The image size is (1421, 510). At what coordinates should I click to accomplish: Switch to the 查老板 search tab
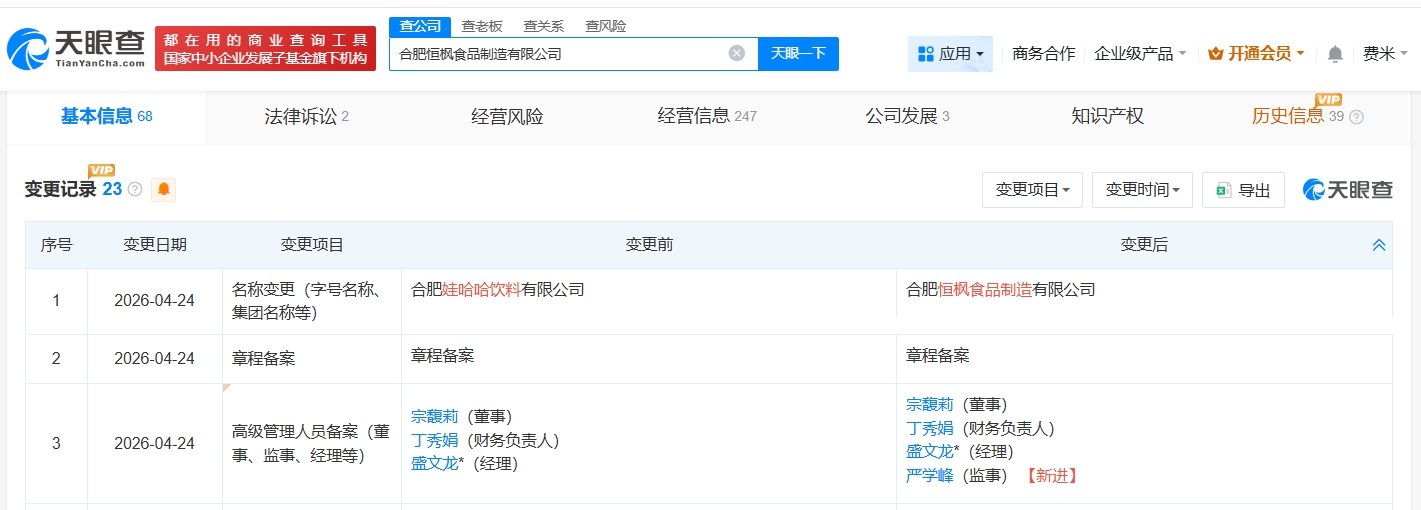[x=482, y=26]
